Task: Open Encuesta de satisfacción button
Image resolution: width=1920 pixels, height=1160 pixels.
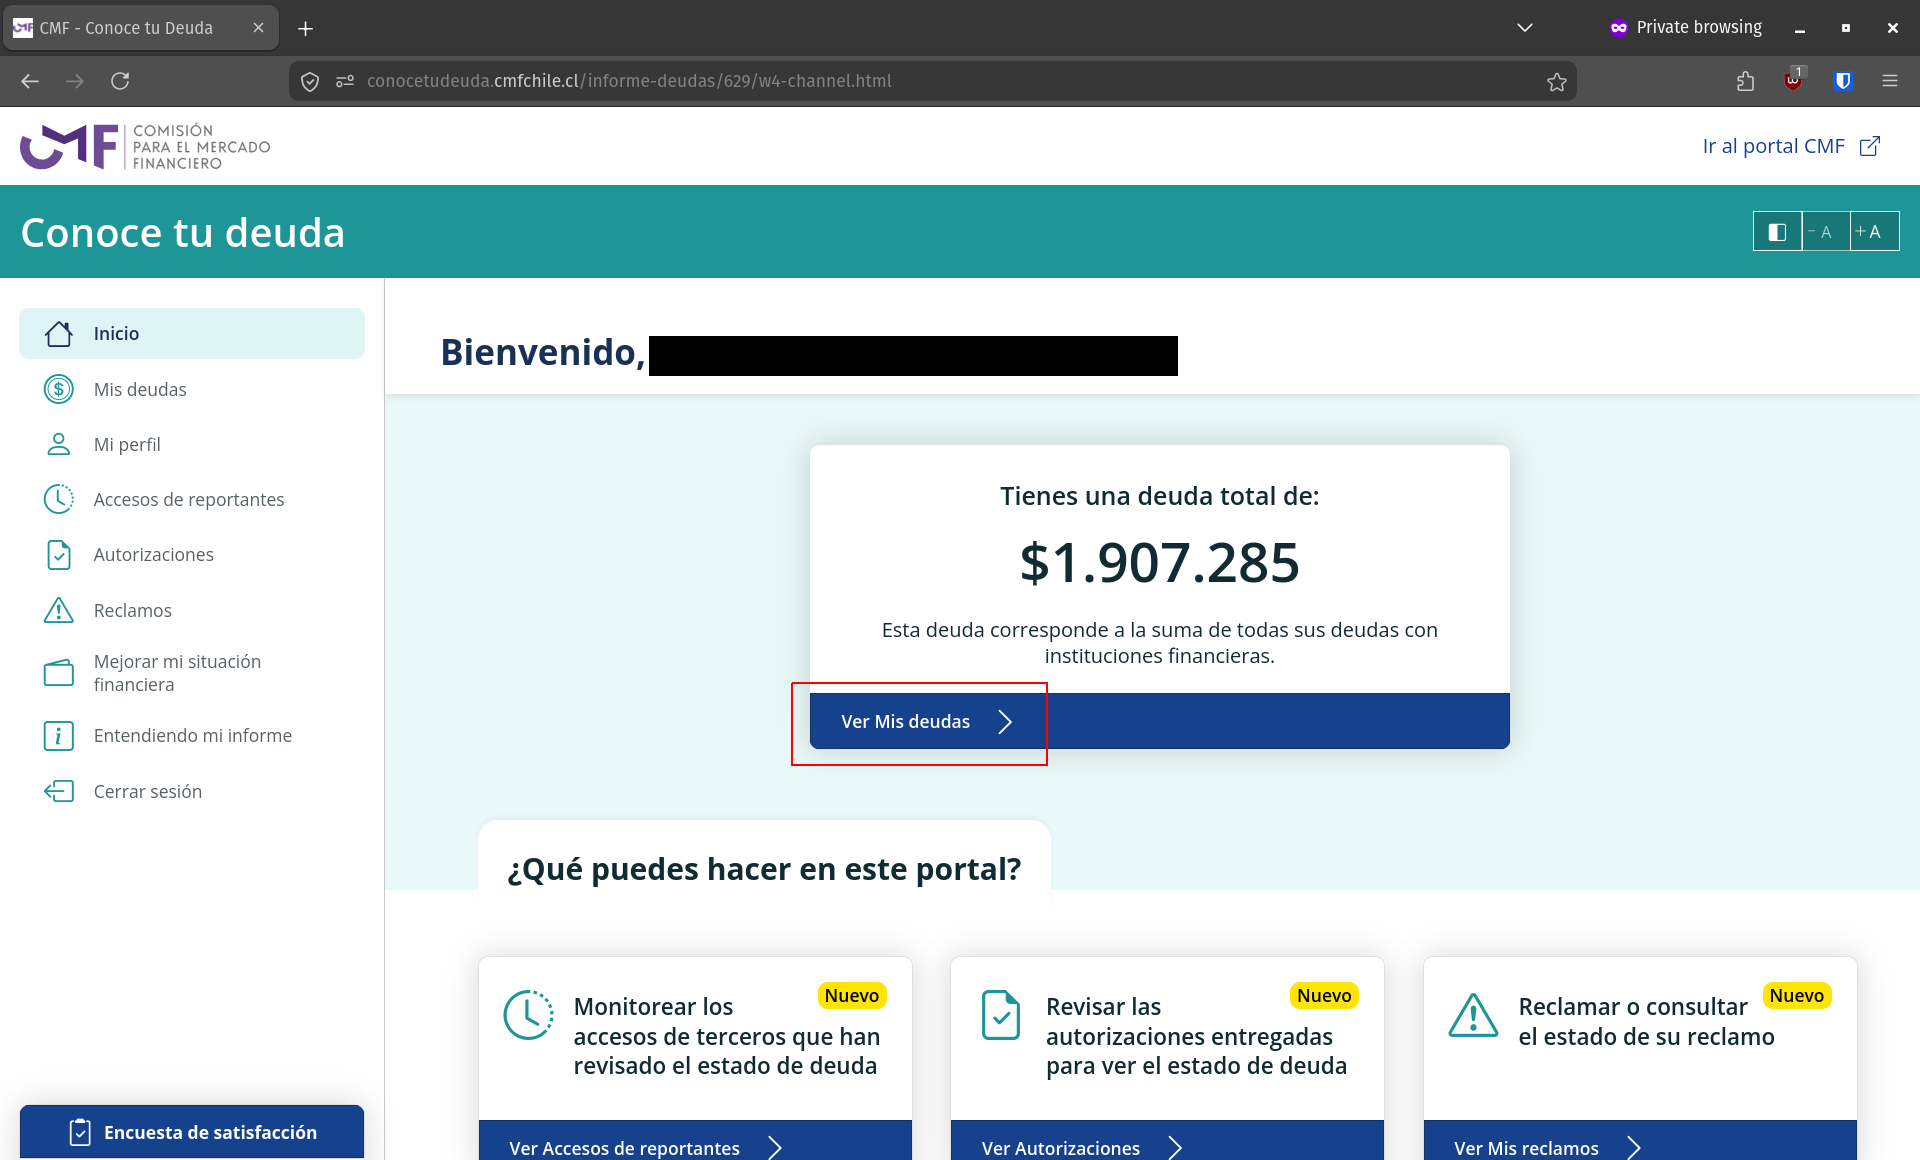Action: pos(191,1132)
